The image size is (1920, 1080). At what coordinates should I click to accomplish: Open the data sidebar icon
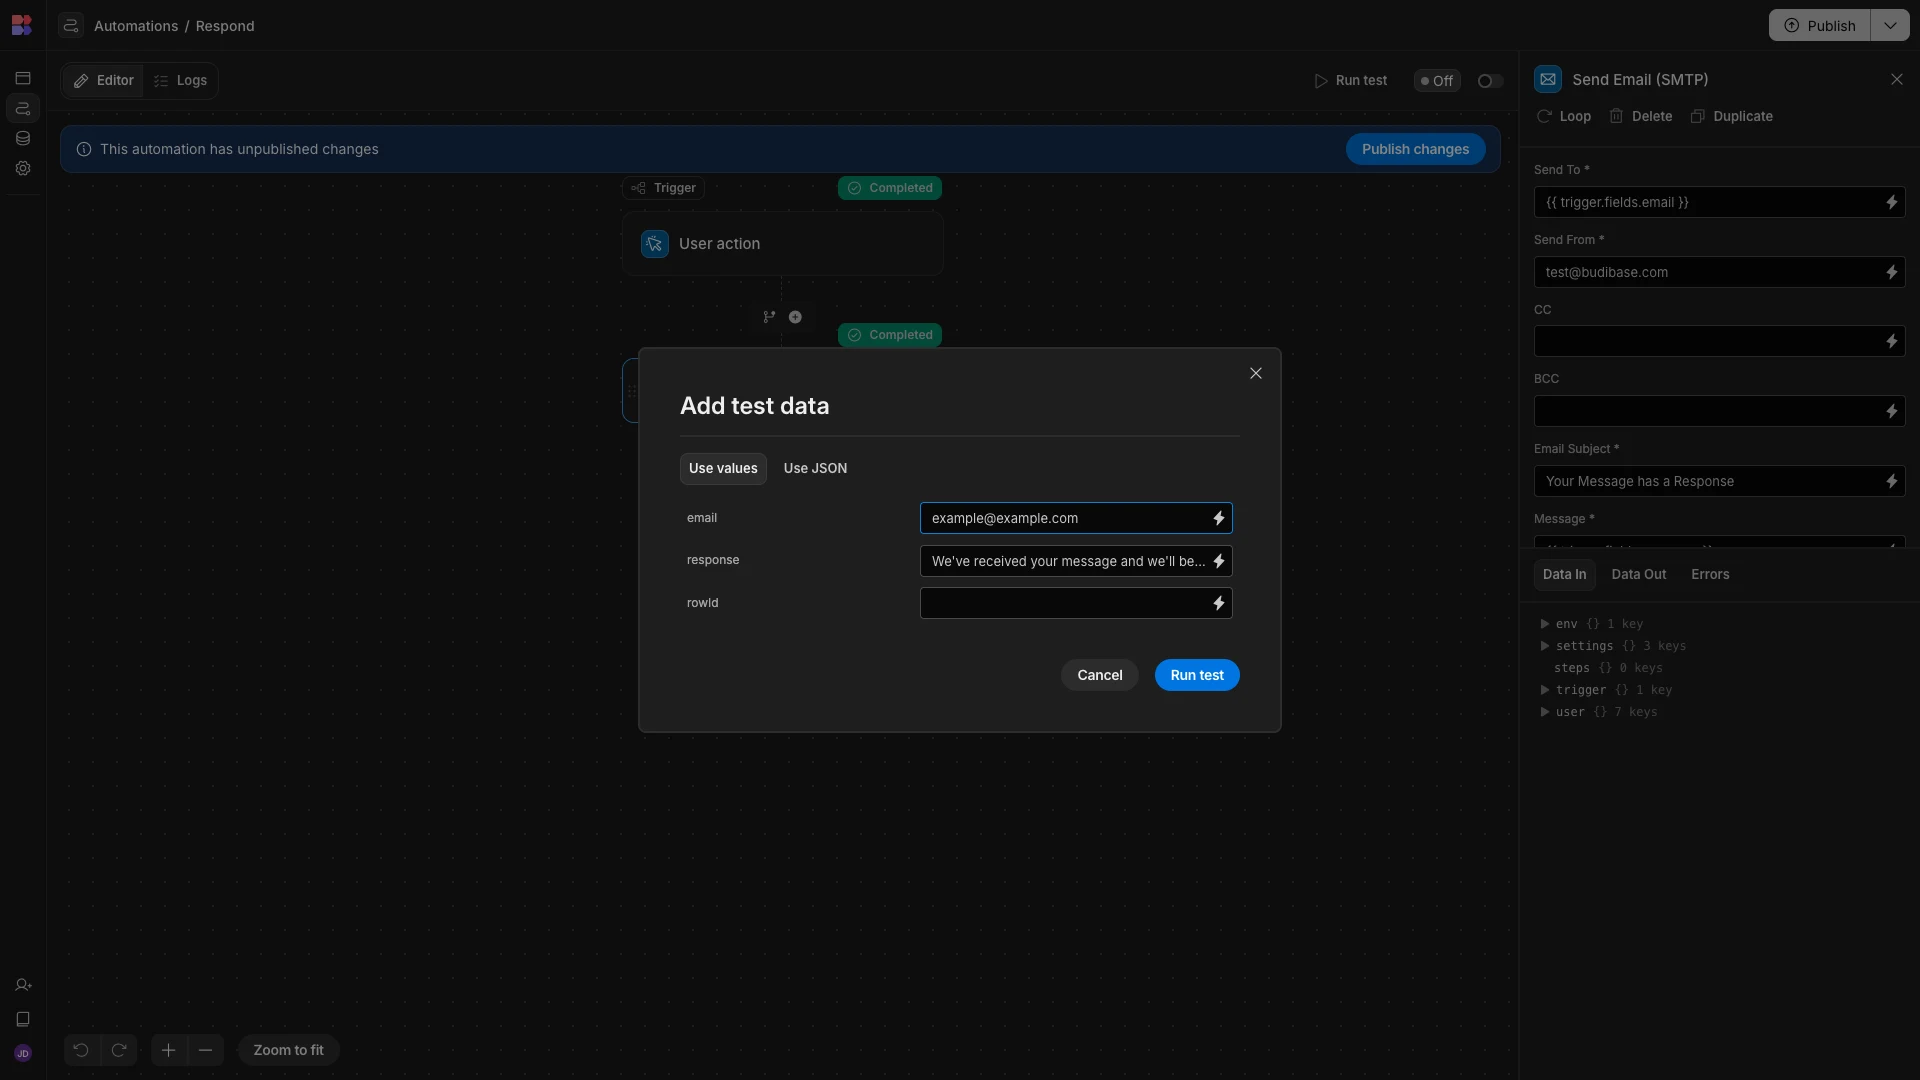coord(23,138)
